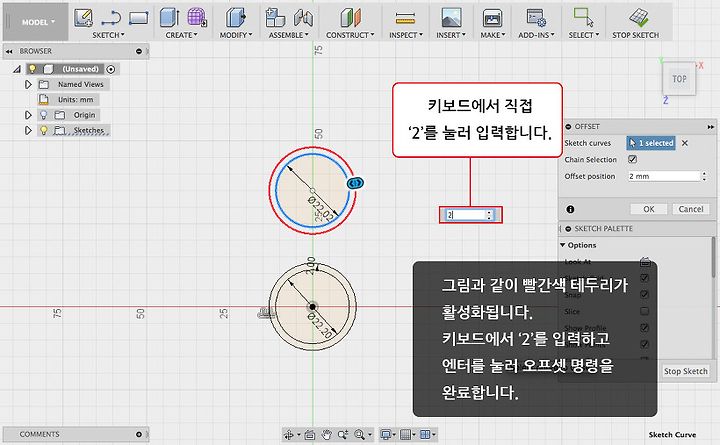
Task: Toggle the Unsaved root lightbulb visibility
Action: click(x=32, y=69)
